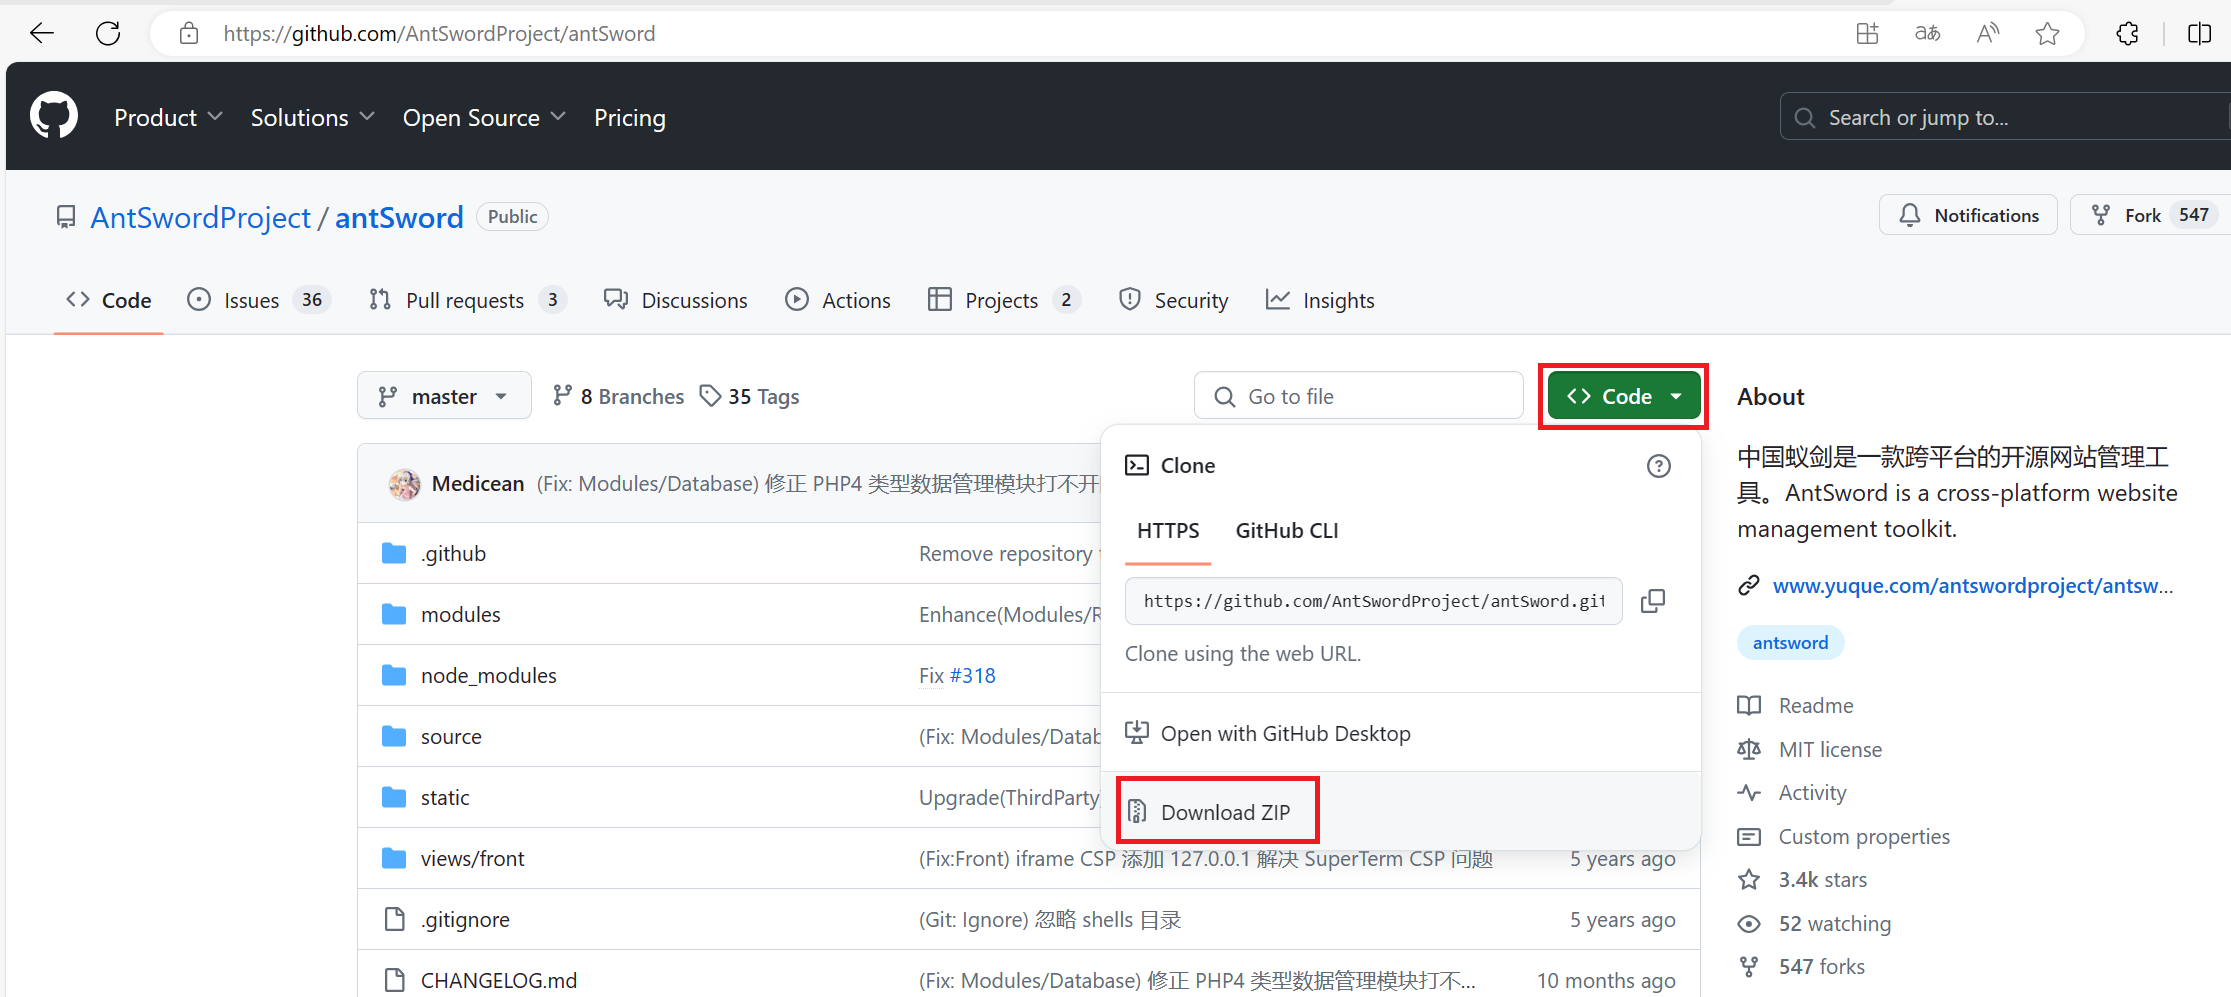Open the modules folder
The width and height of the screenshot is (2231, 997).
pos(461,614)
